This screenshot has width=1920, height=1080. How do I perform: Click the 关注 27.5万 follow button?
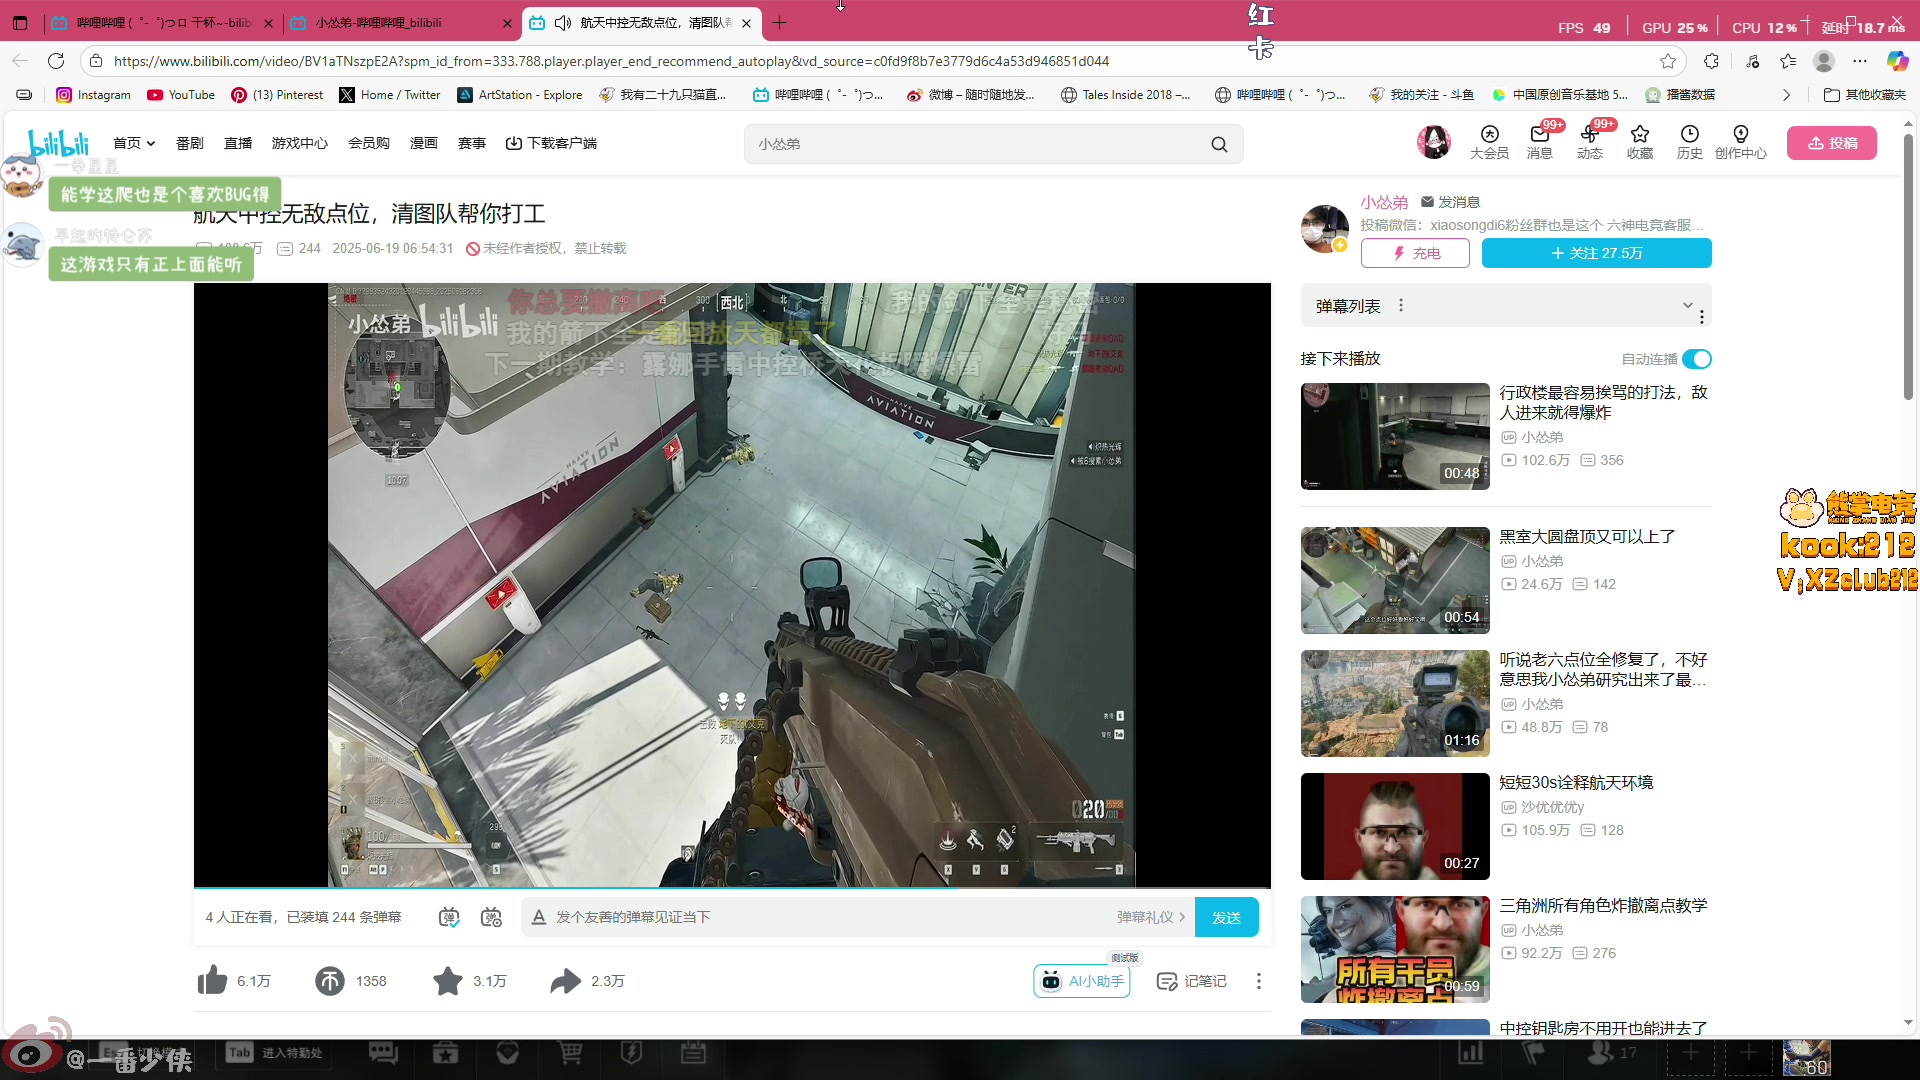pyautogui.click(x=1596, y=253)
